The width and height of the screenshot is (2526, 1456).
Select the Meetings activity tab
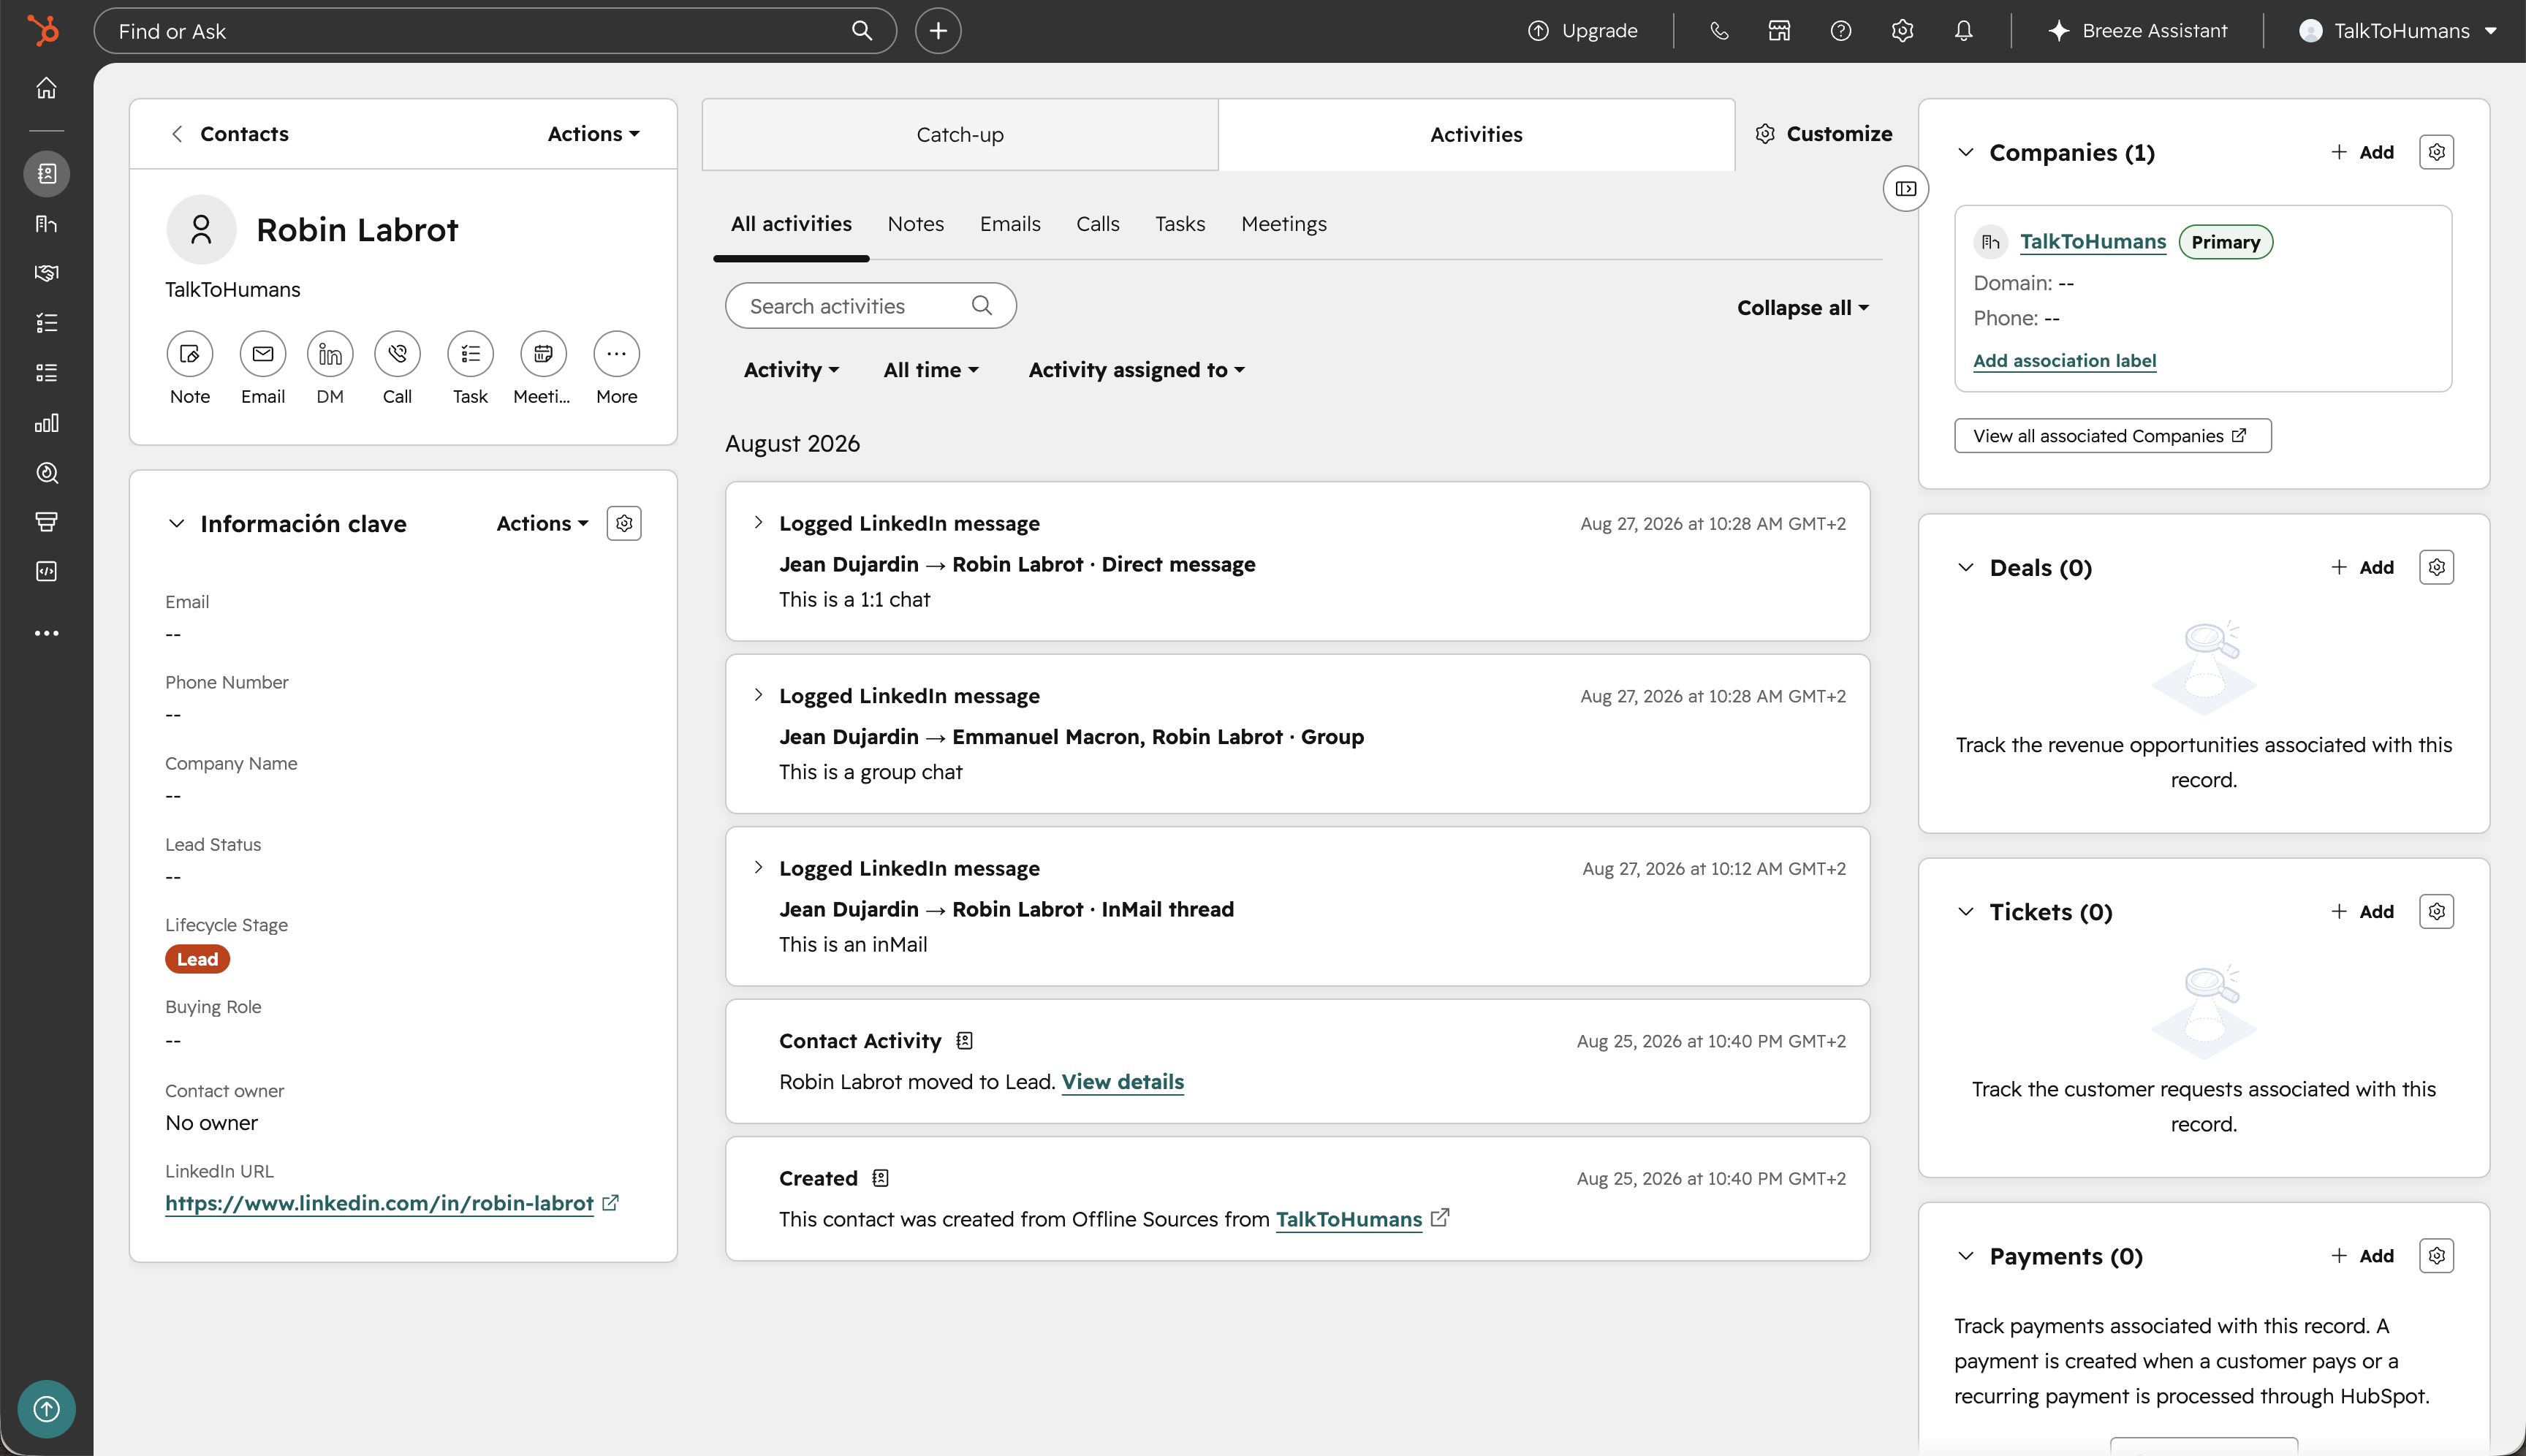1284,224
